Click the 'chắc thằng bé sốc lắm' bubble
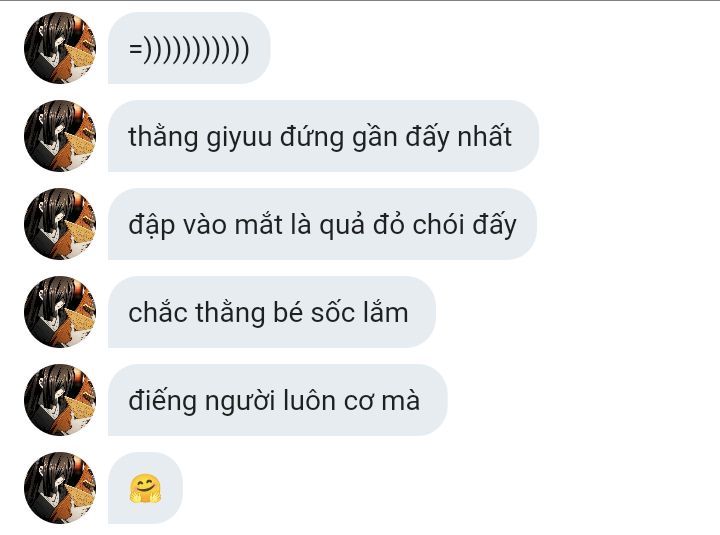The image size is (720, 535). [x=272, y=312]
